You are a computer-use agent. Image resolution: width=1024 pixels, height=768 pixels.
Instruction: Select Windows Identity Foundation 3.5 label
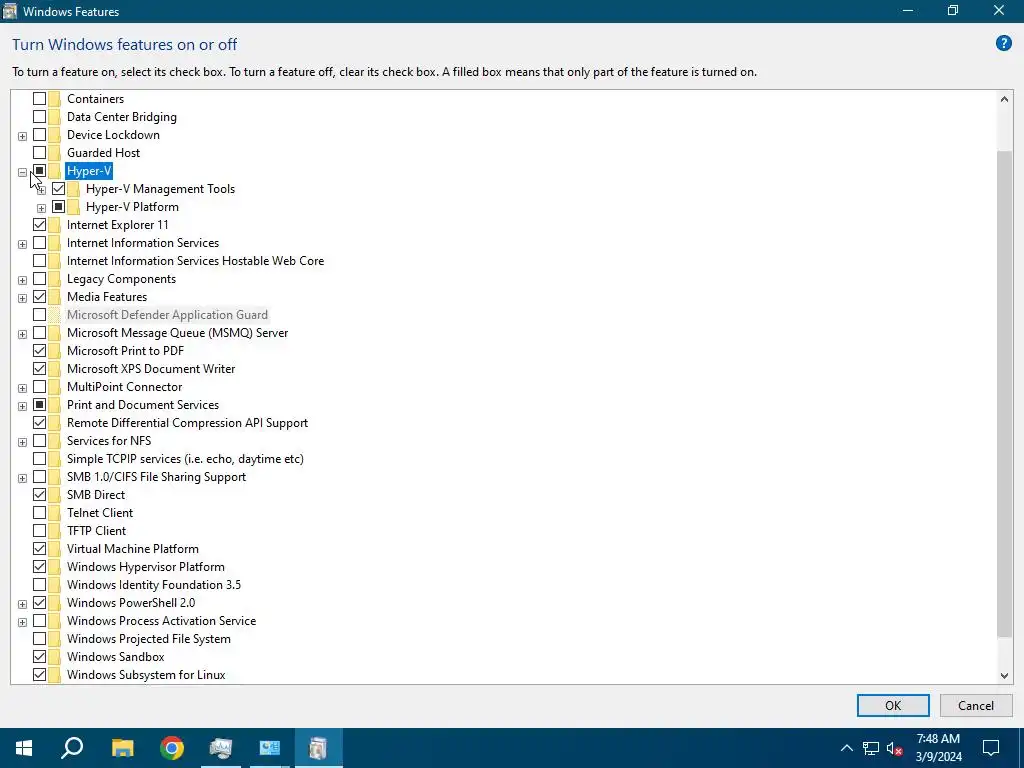coord(153,584)
